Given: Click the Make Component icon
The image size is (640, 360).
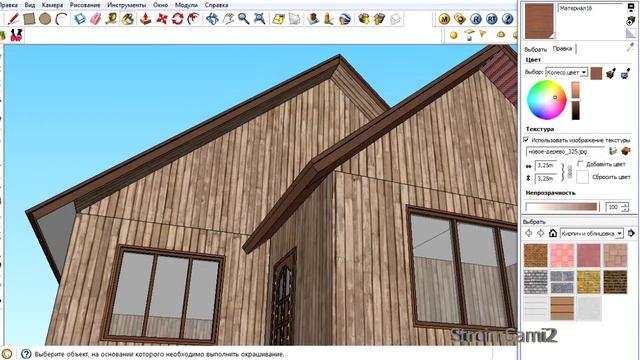Looking at the screenshot, I should tap(80, 19).
